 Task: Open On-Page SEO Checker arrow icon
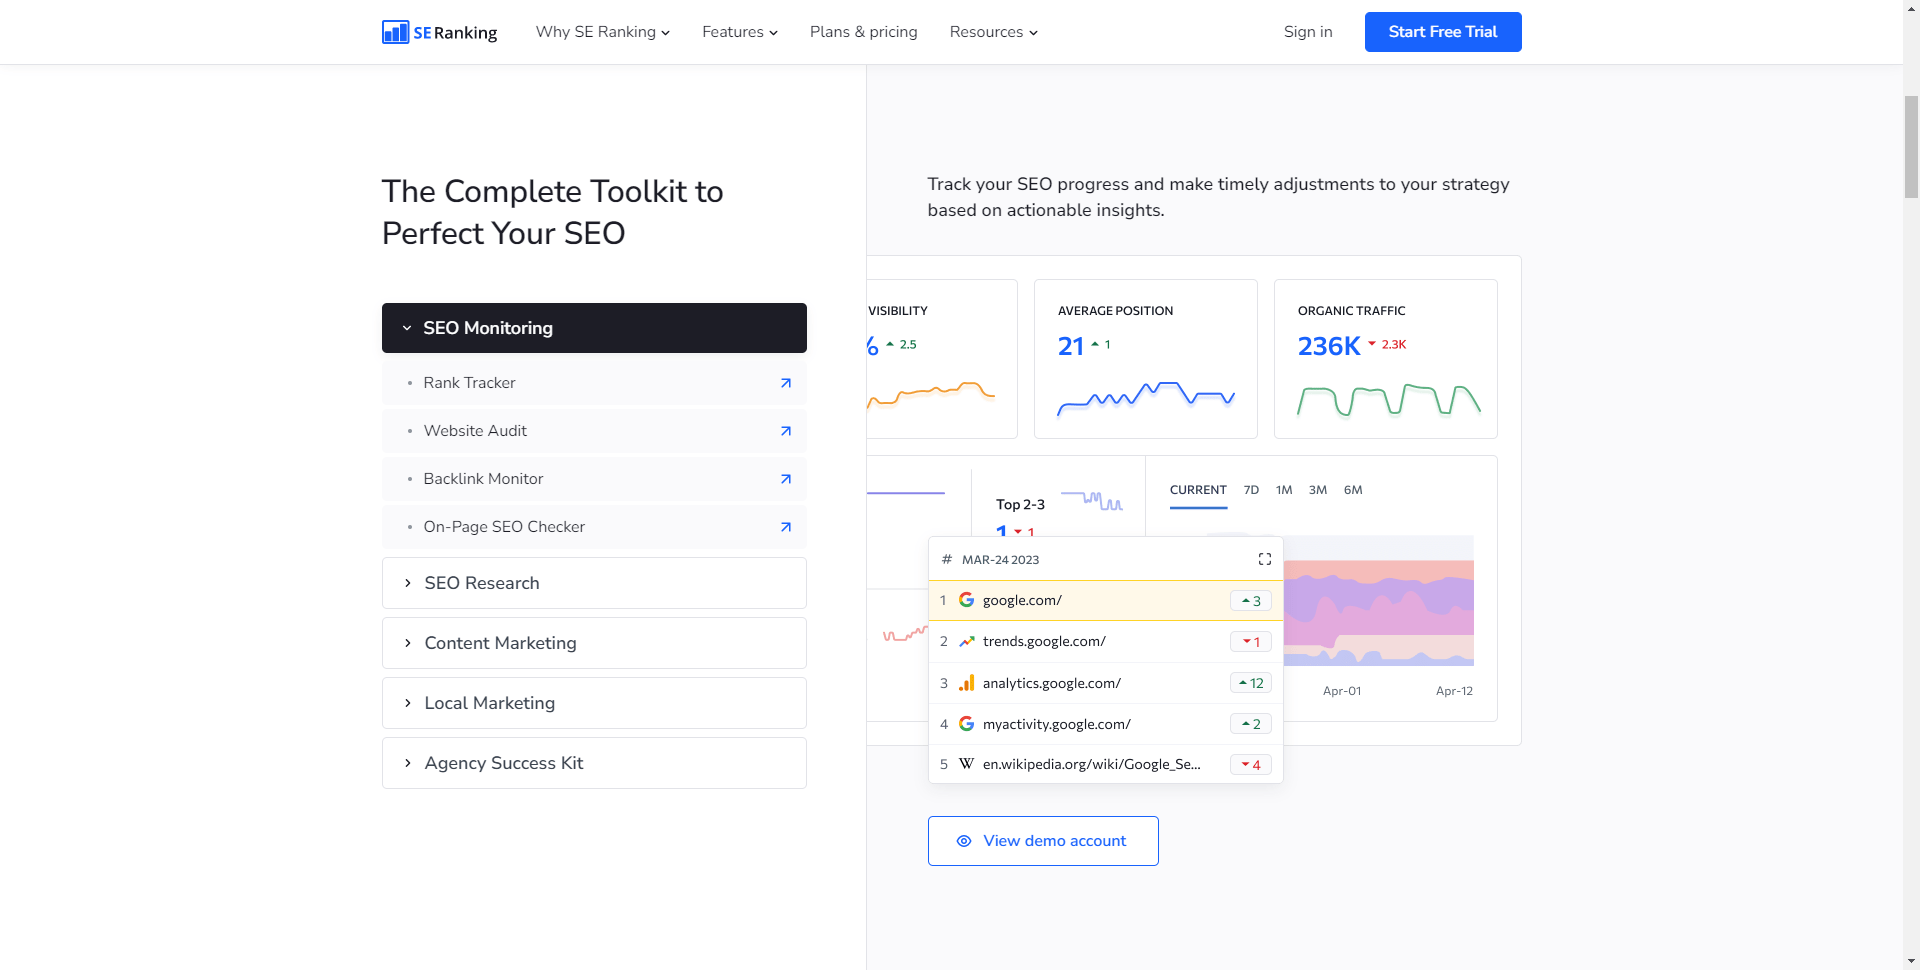(786, 527)
